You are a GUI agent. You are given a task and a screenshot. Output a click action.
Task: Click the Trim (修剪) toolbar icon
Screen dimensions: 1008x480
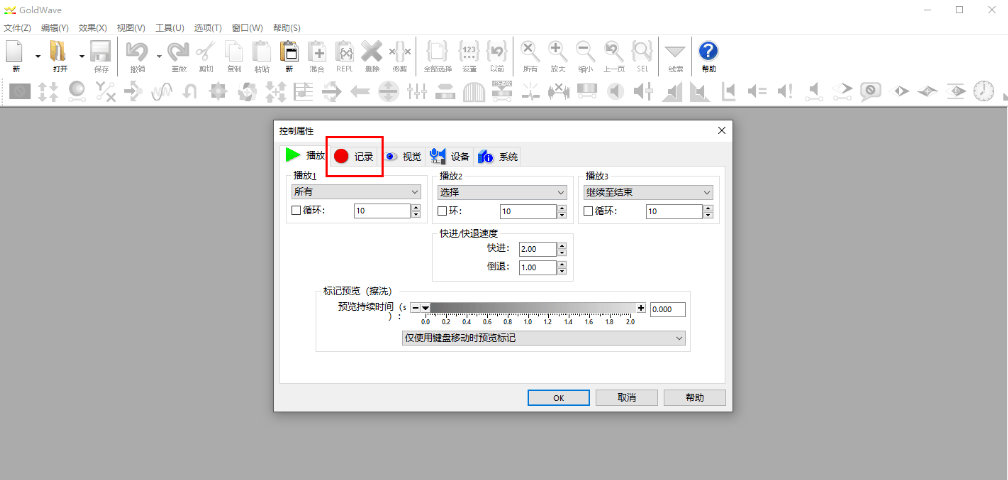400,51
